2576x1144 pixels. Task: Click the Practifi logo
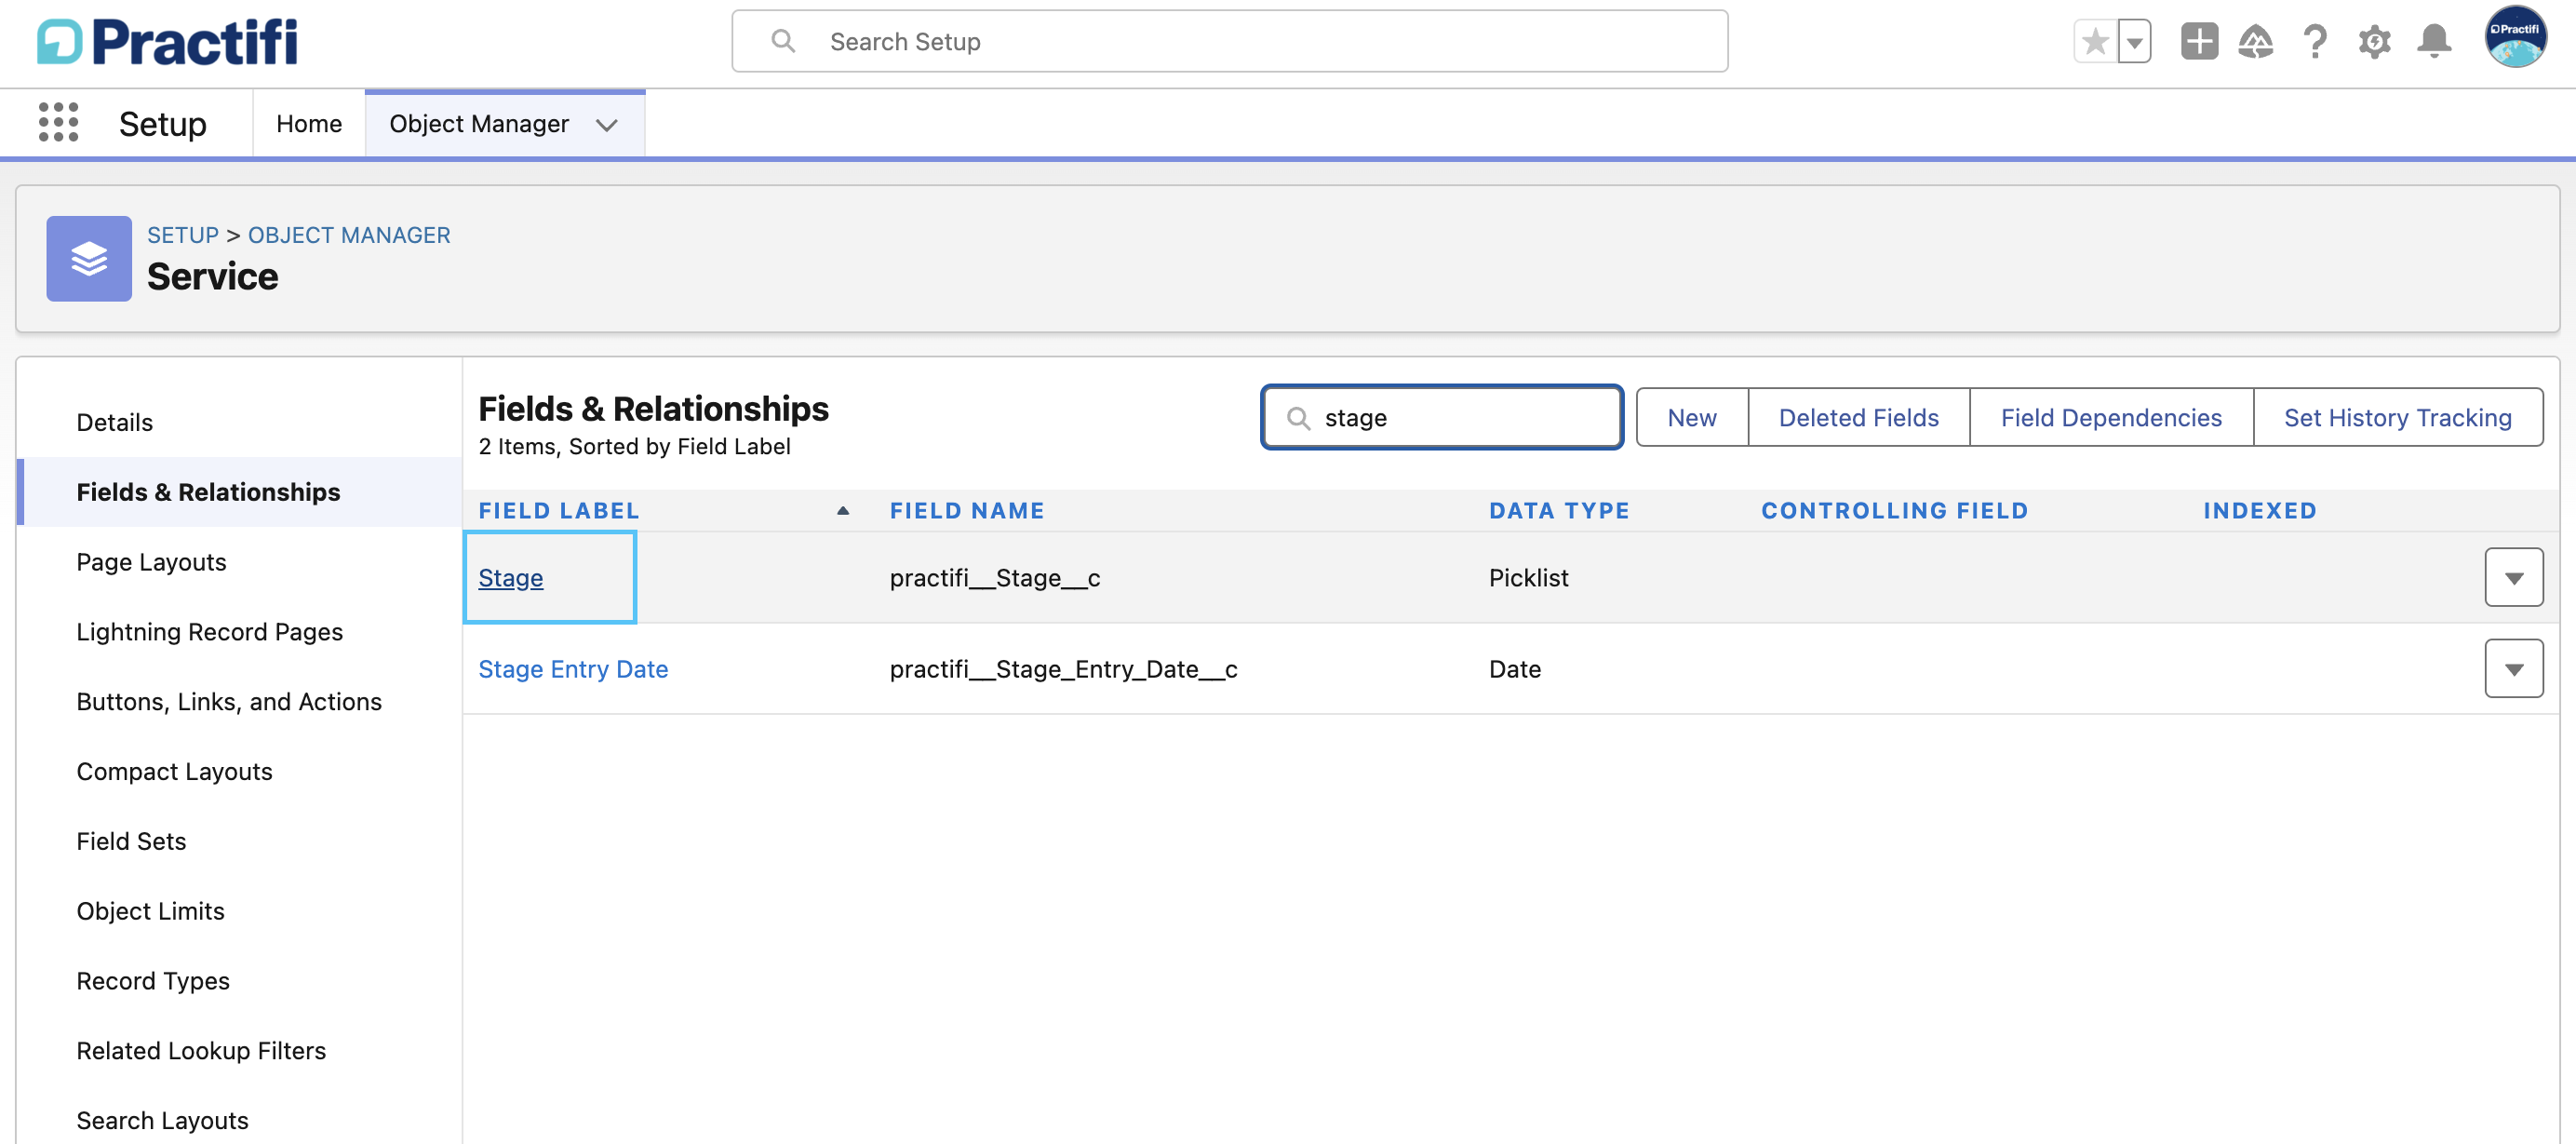coord(167,42)
